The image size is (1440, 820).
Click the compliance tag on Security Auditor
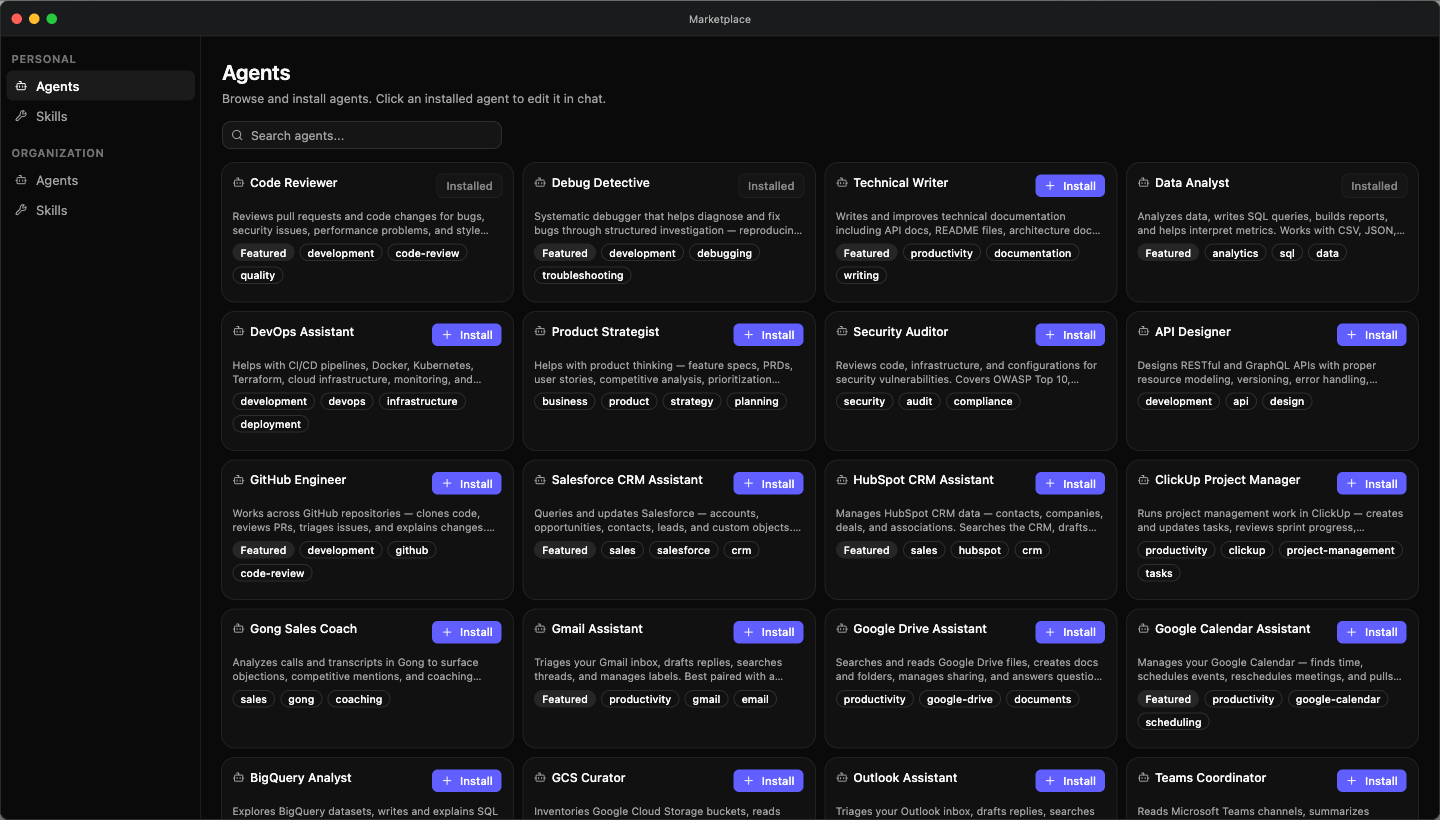coord(983,401)
